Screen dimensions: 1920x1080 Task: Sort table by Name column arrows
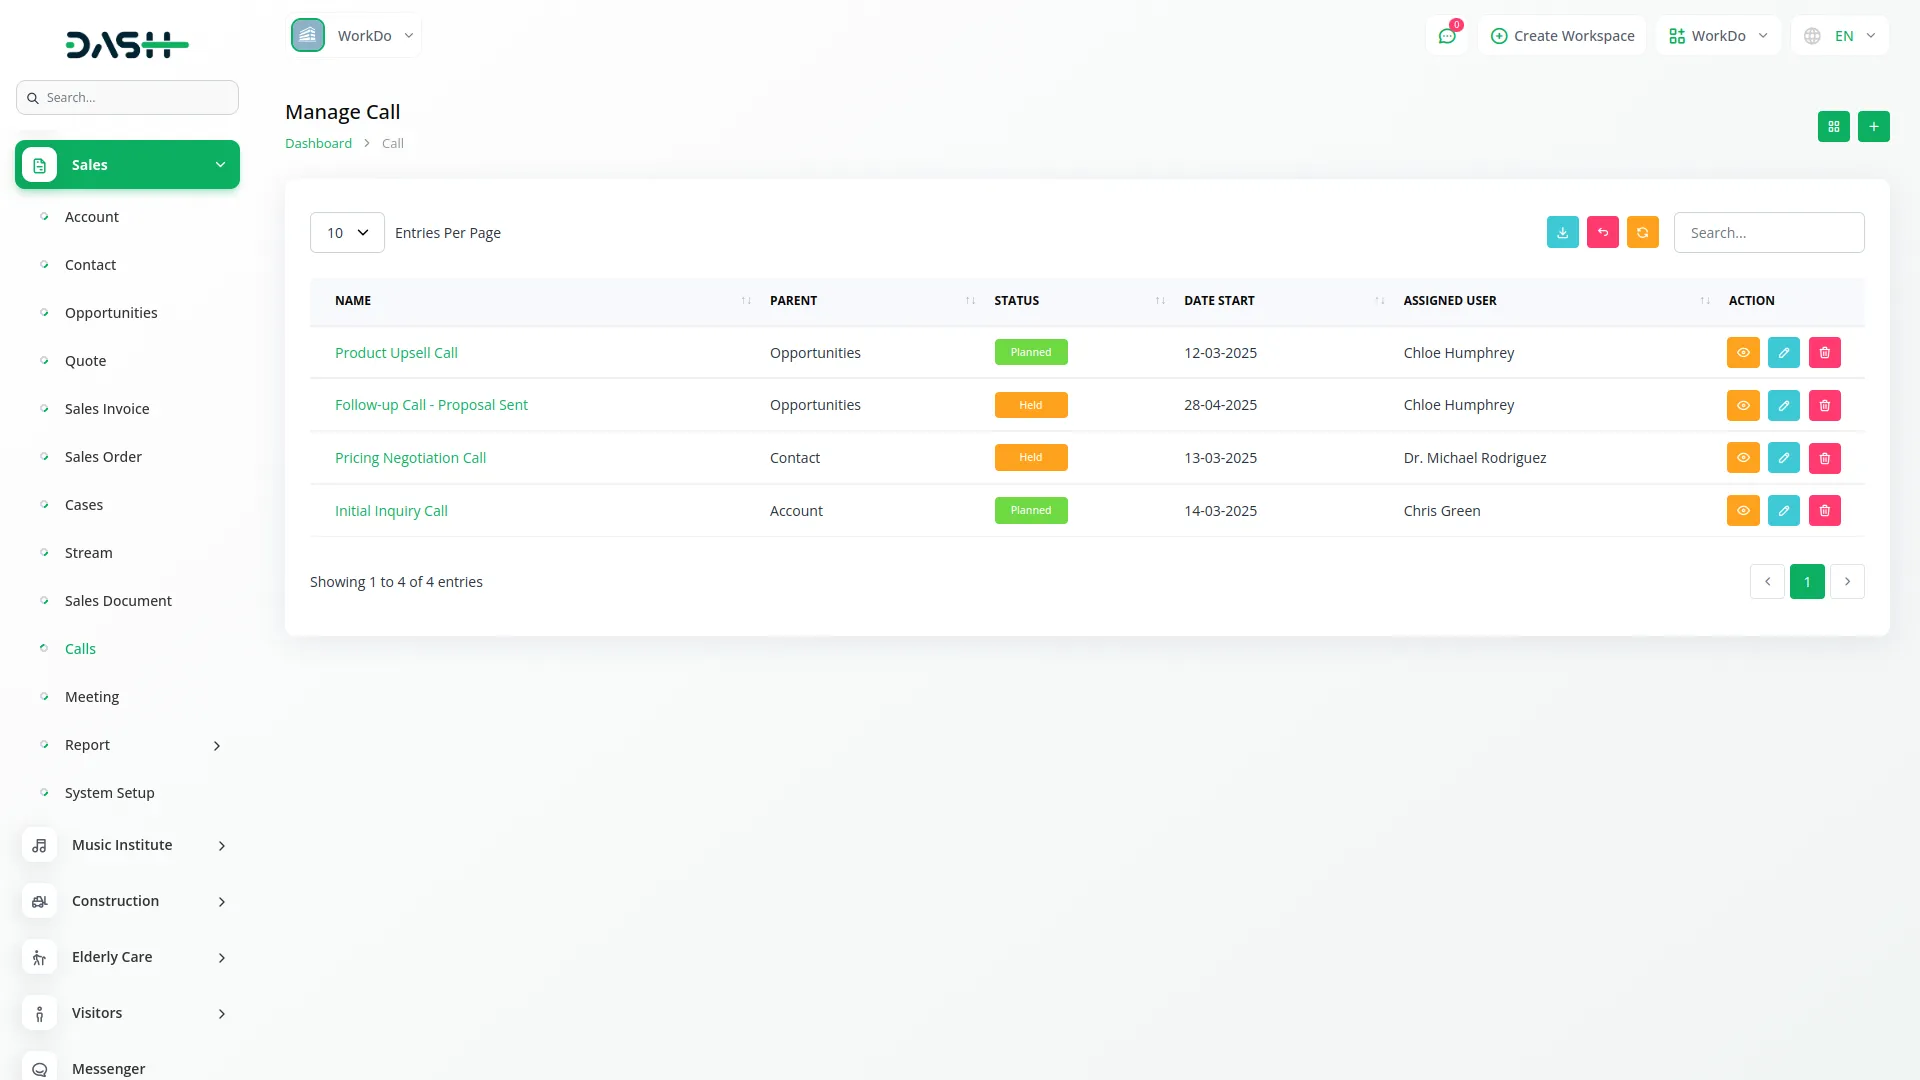point(746,301)
